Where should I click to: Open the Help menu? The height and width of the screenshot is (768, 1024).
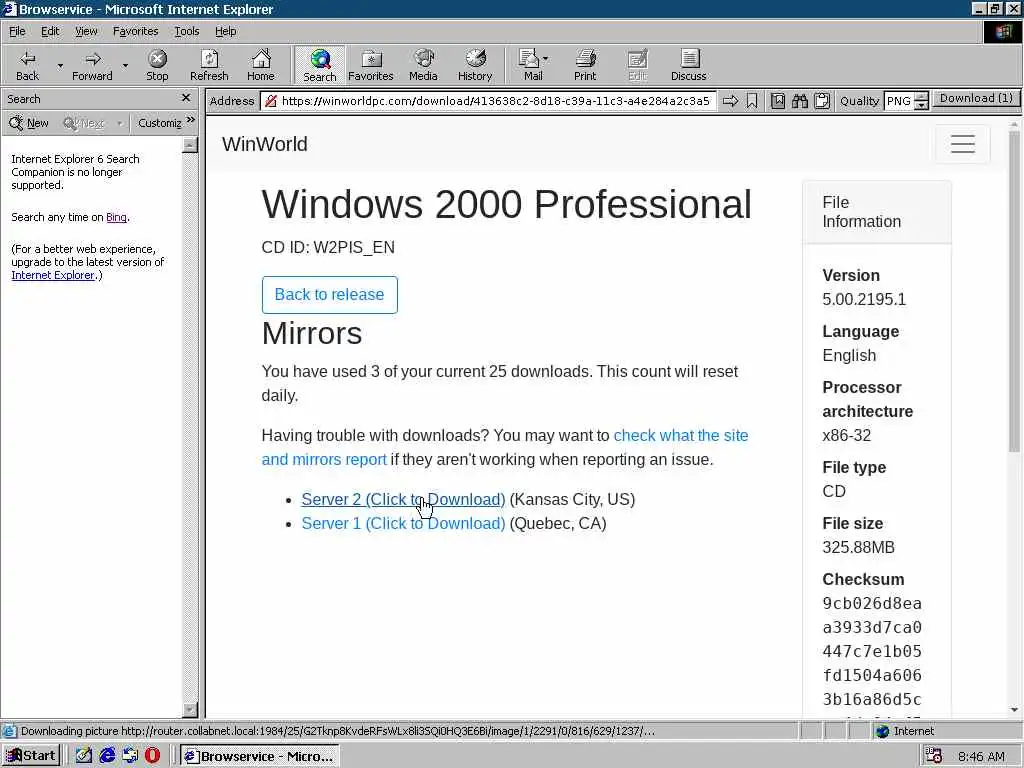[225, 31]
